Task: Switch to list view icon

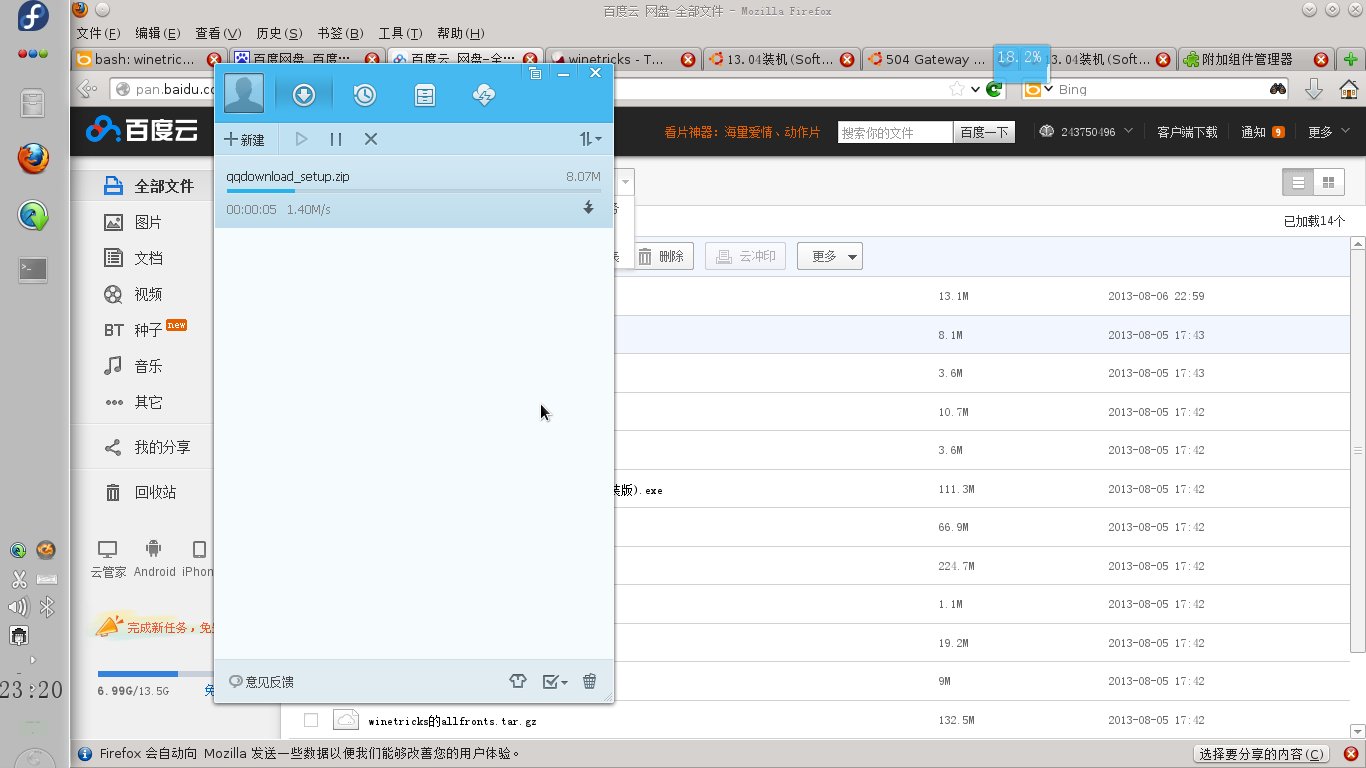Action: (1298, 182)
